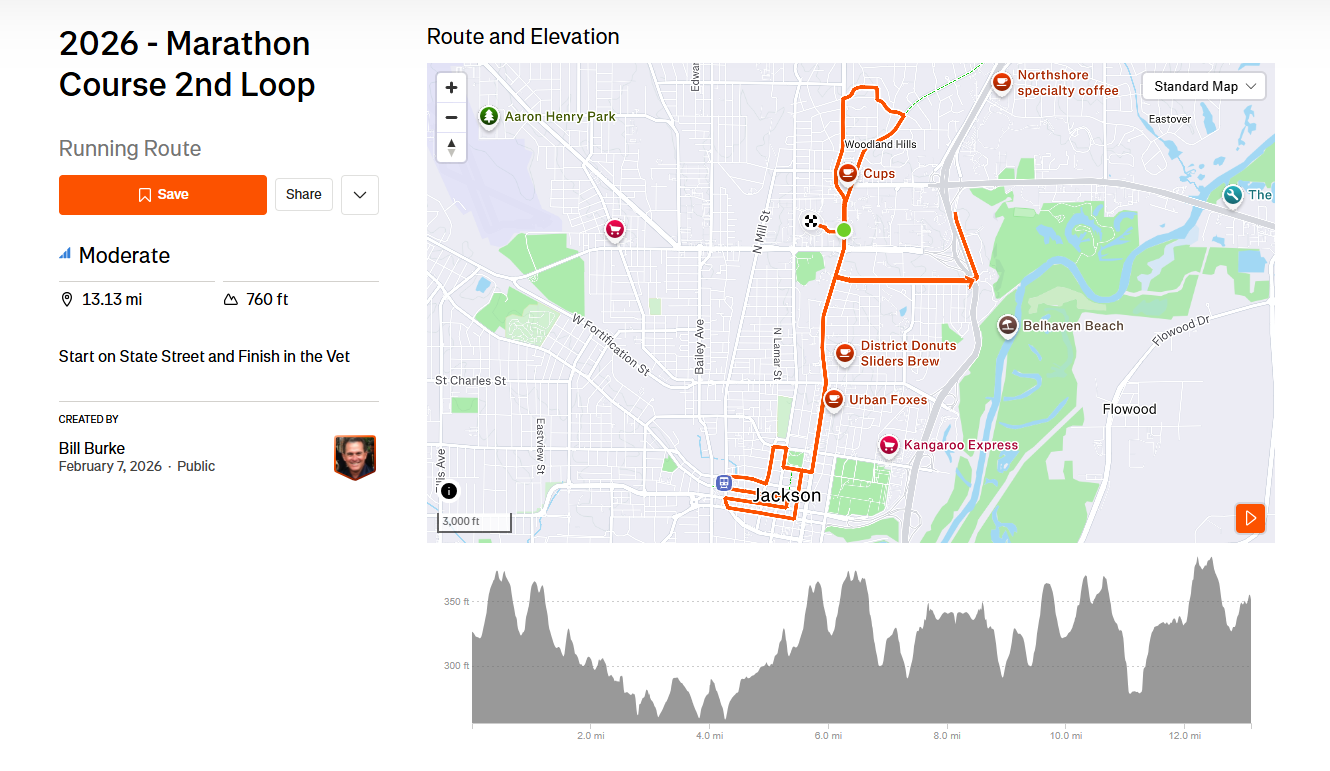
Task: Save this running route
Action: pyautogui.click(x=163, y=195)
